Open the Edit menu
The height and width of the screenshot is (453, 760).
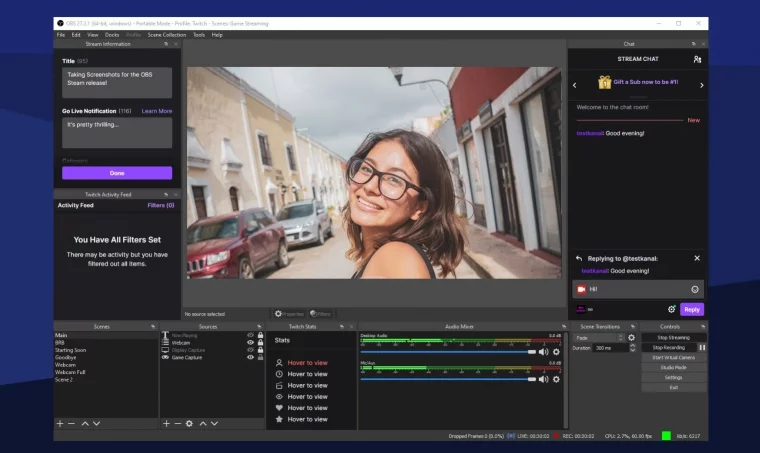76,35
